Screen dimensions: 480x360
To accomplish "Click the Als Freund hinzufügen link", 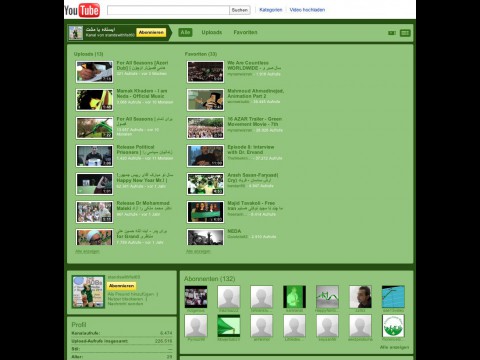I will pyautogui.click(x=131, y=294).
